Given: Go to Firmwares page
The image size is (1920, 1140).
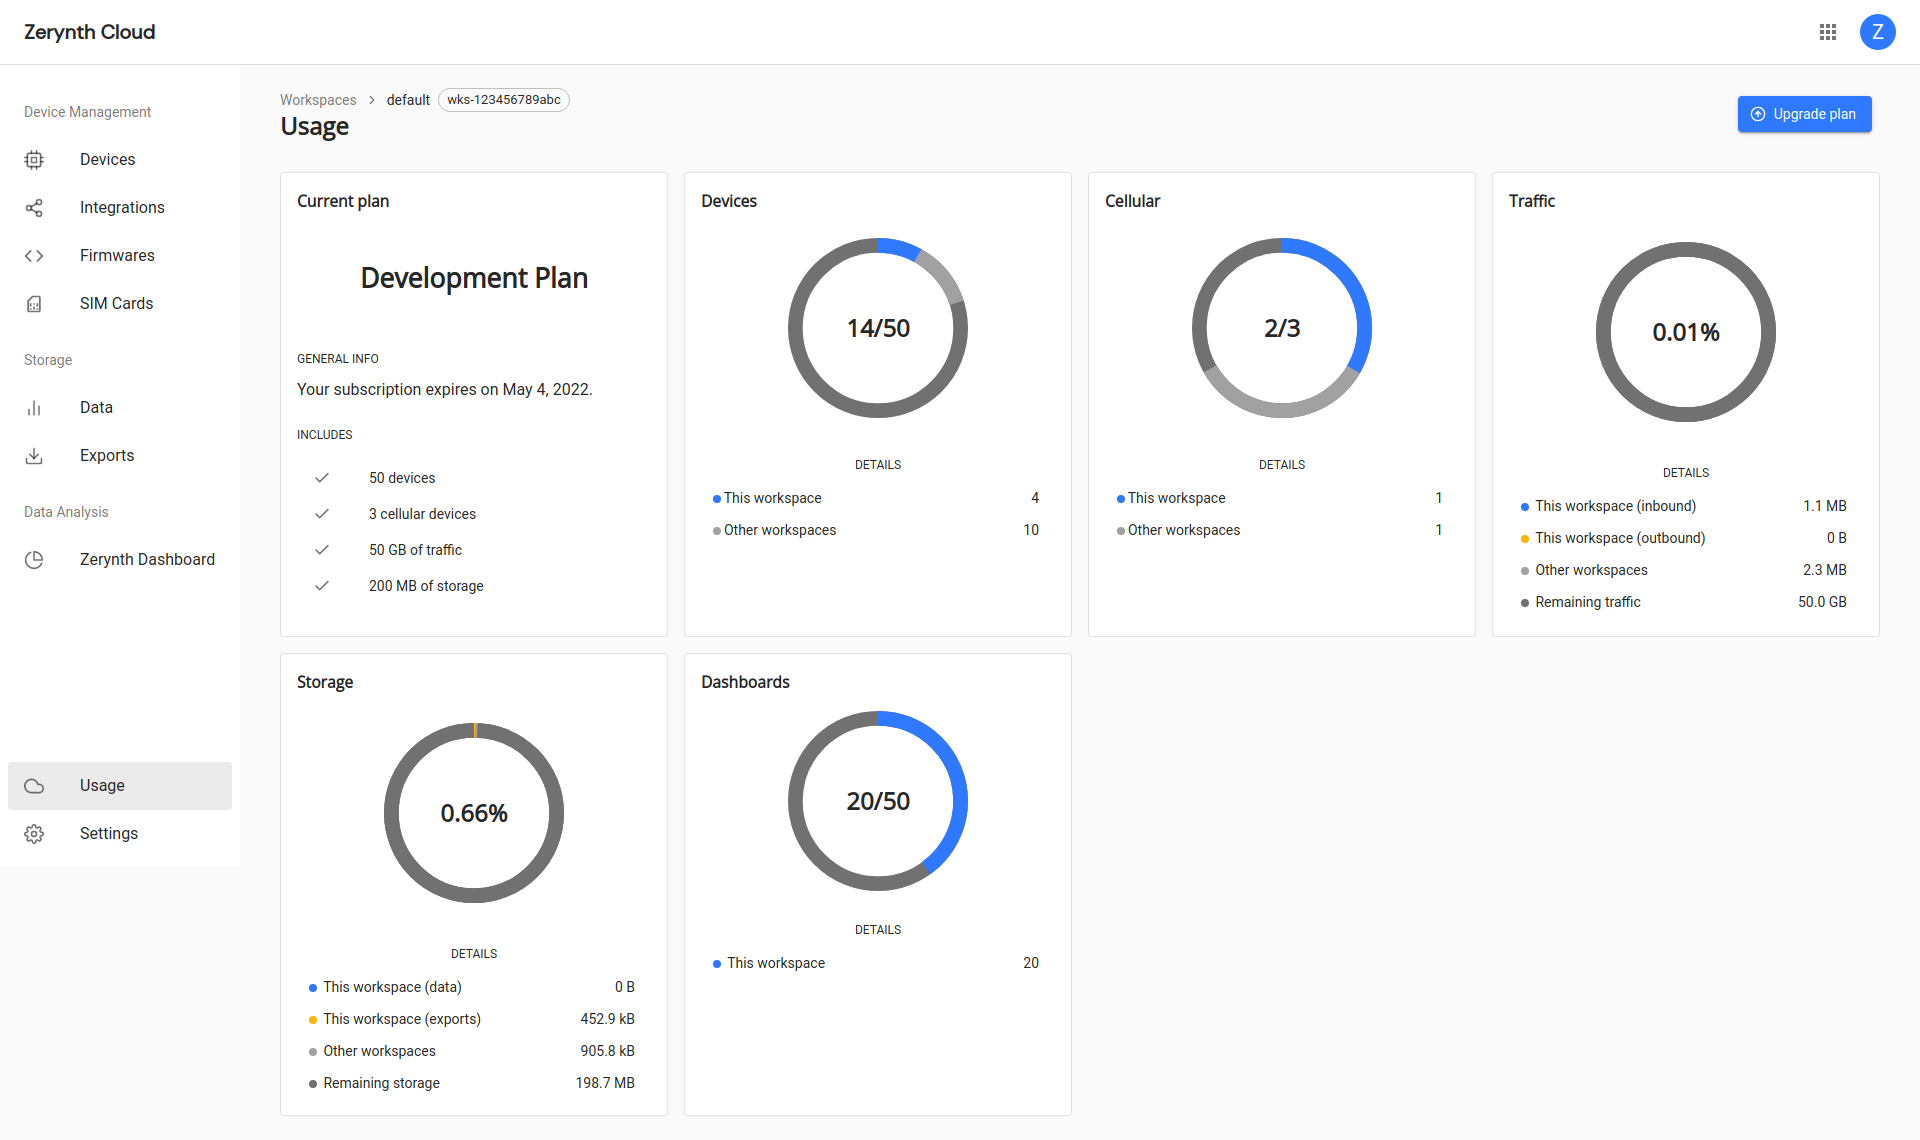Looking at the screenshot, I should pos(120,256).
